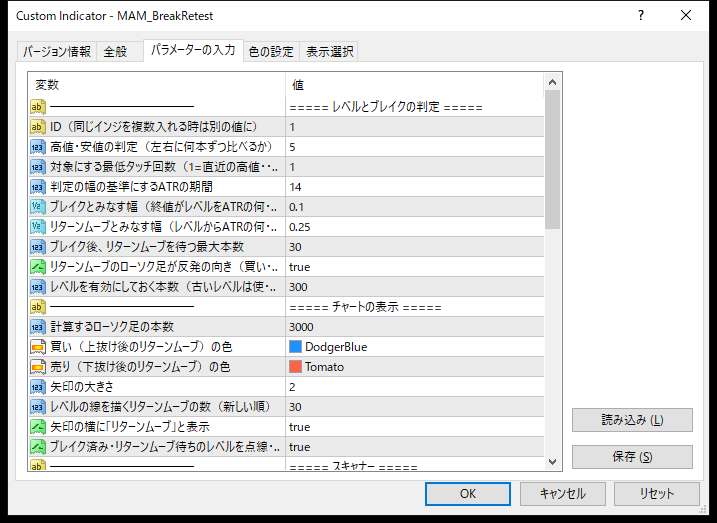Click the bool icon beside ブレイク済み・リターンムーブ待ちのレベル
717x523 pixels.
pyautogui.click(x=38, y=447)
